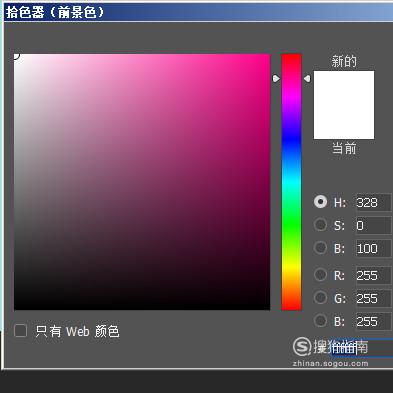This screenshot has width=393, height=393.
Task: Enable the 只有 Web 颜色 checkbox
Action: (x=21, y=331)
